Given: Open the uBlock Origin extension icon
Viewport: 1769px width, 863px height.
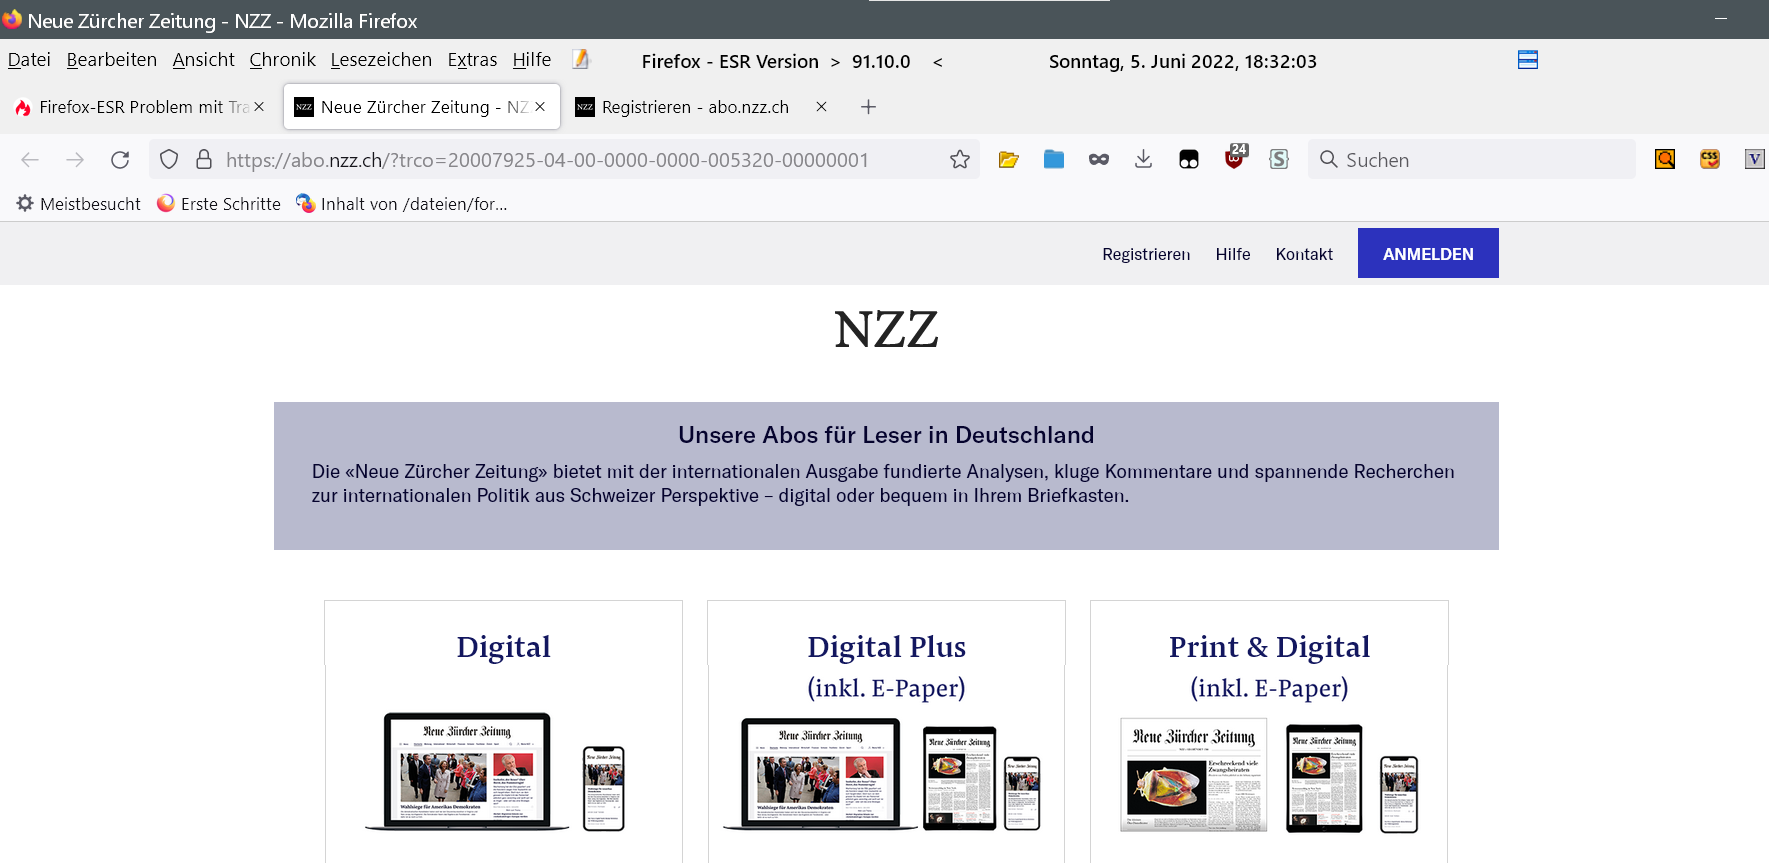Looking at the screenshot, I should [1235, 158].
